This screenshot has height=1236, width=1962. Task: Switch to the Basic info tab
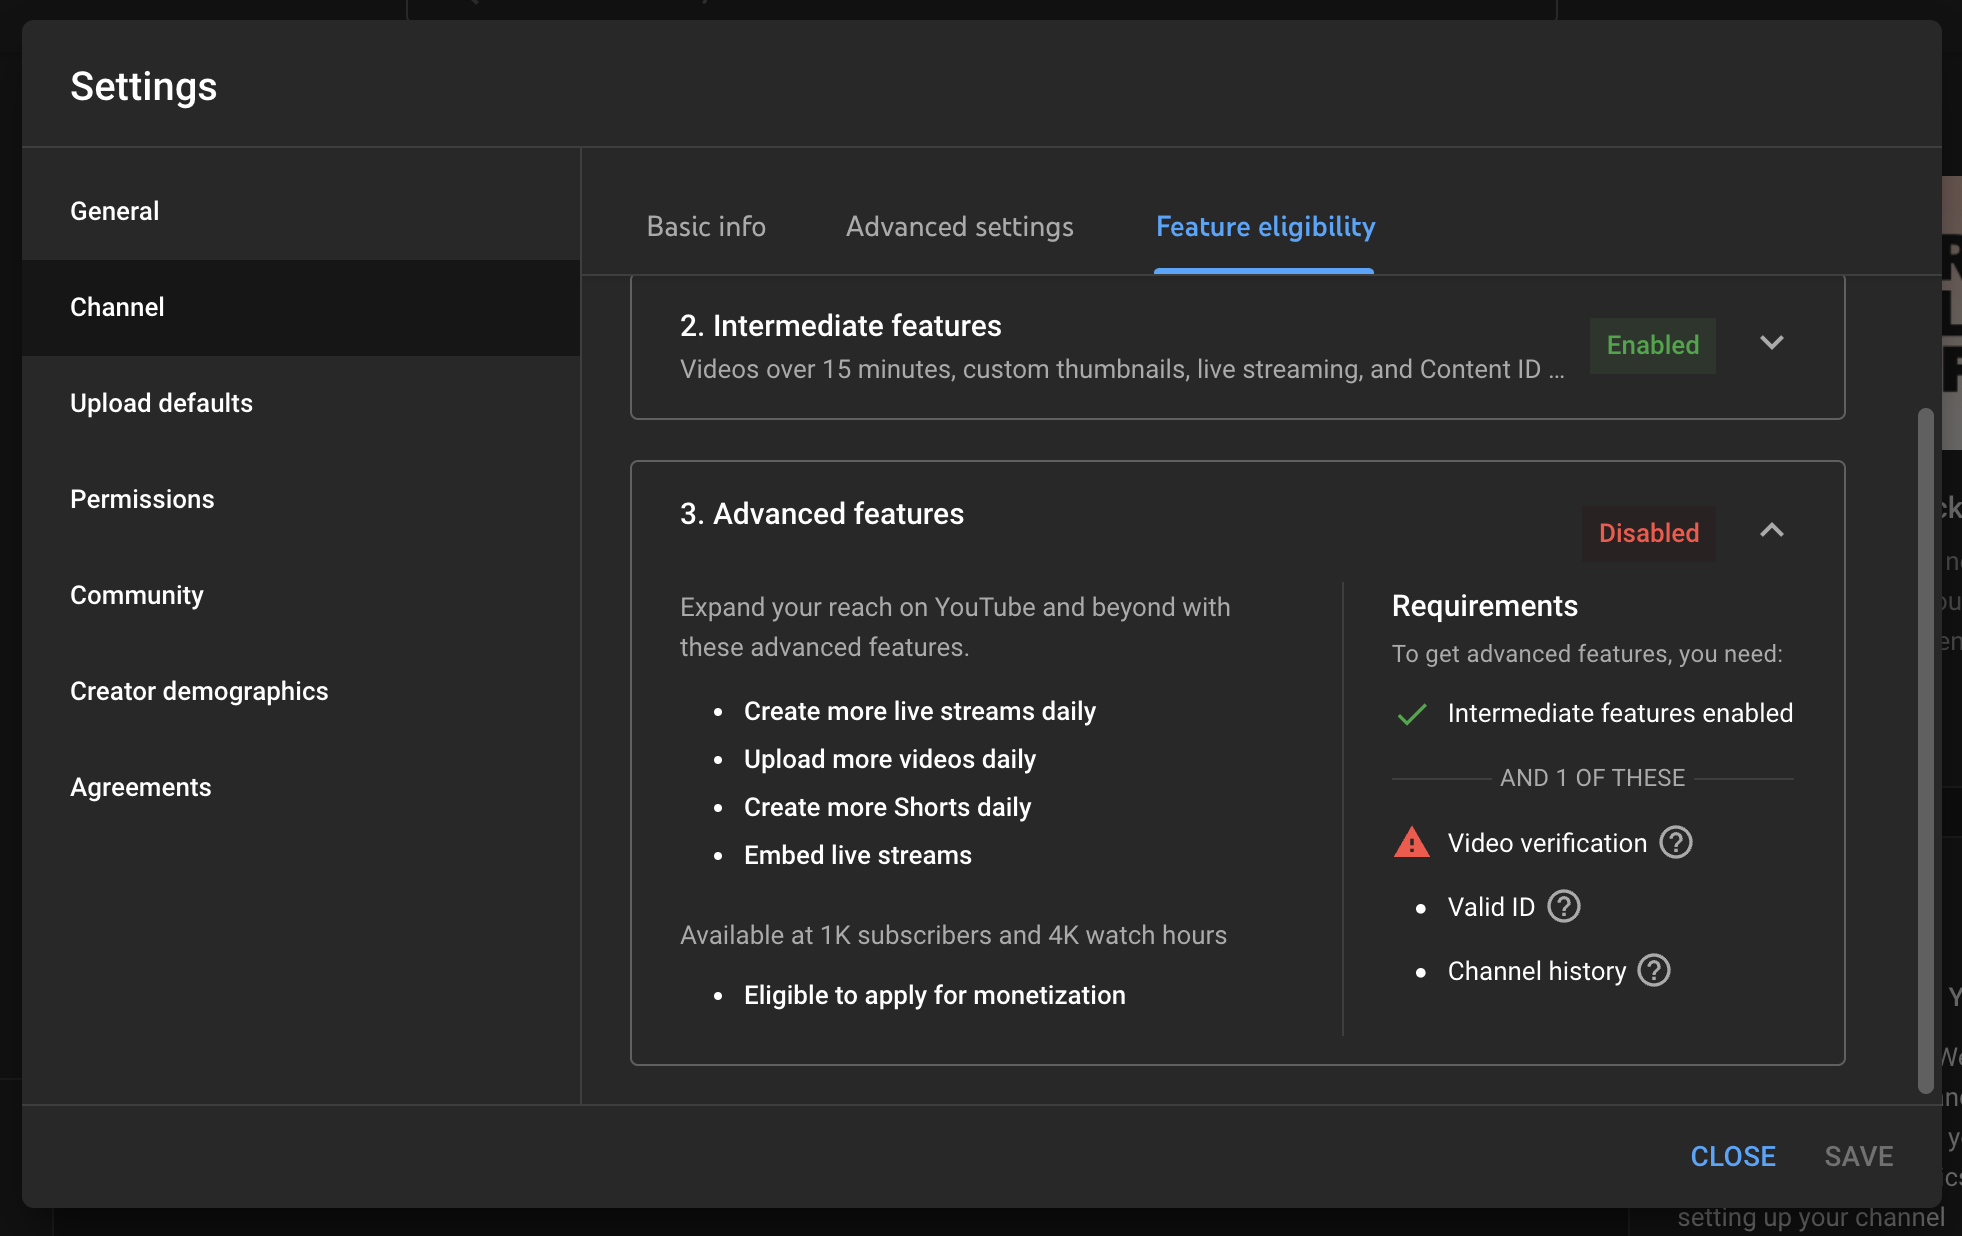[706, 227]
